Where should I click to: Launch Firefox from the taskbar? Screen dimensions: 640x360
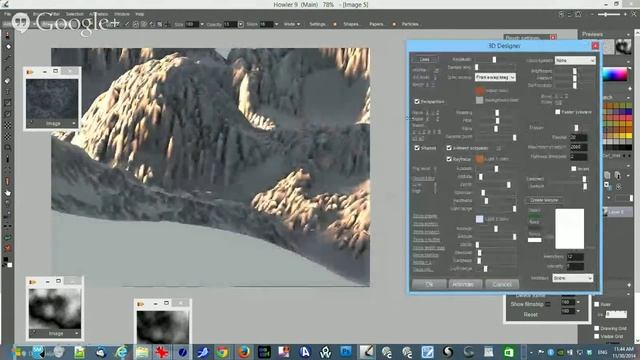tap(244, 351)
